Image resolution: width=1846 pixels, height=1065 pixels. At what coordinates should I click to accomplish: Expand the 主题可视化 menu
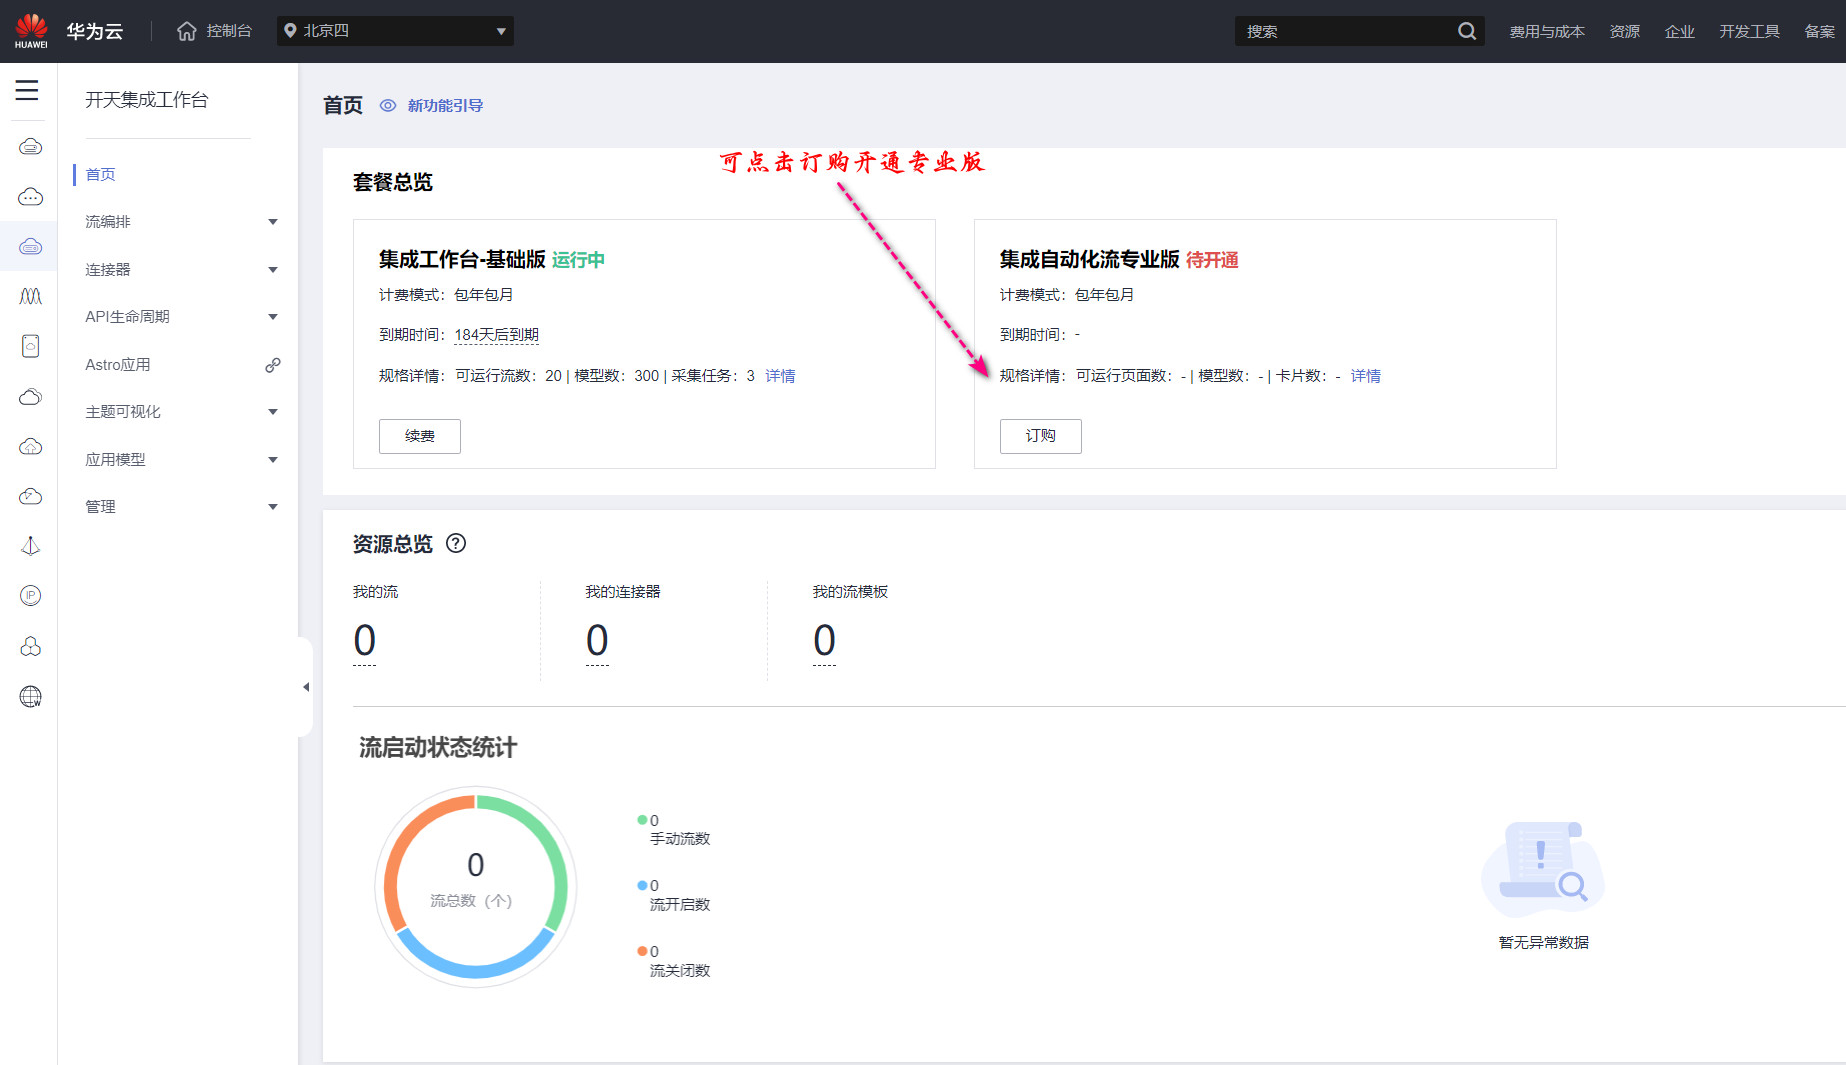[273, 412]
